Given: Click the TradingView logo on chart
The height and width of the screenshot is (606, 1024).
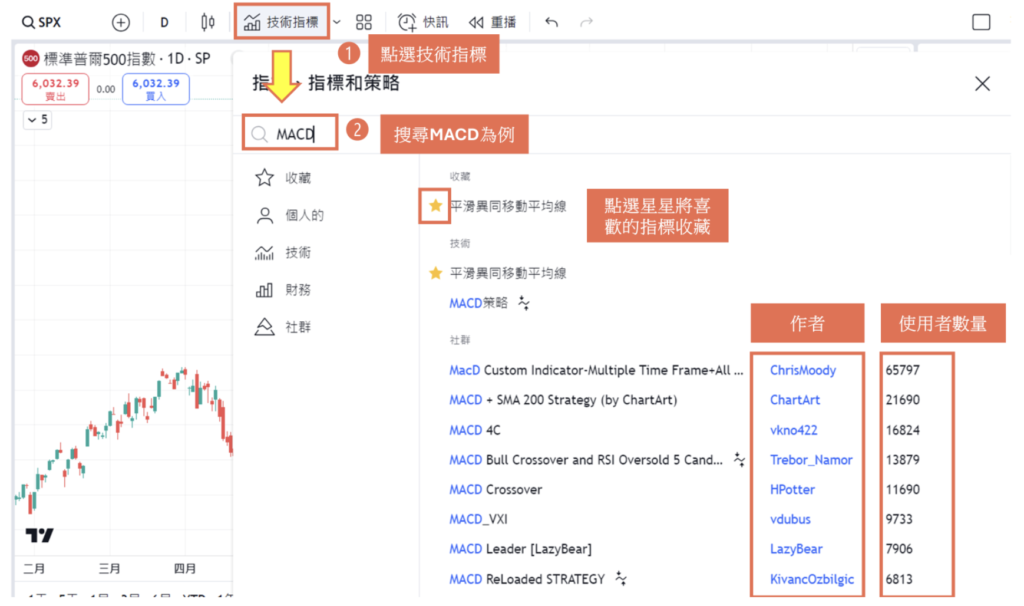Looking at the screenshot, I should pyautogui.click(x=40, y=535).
